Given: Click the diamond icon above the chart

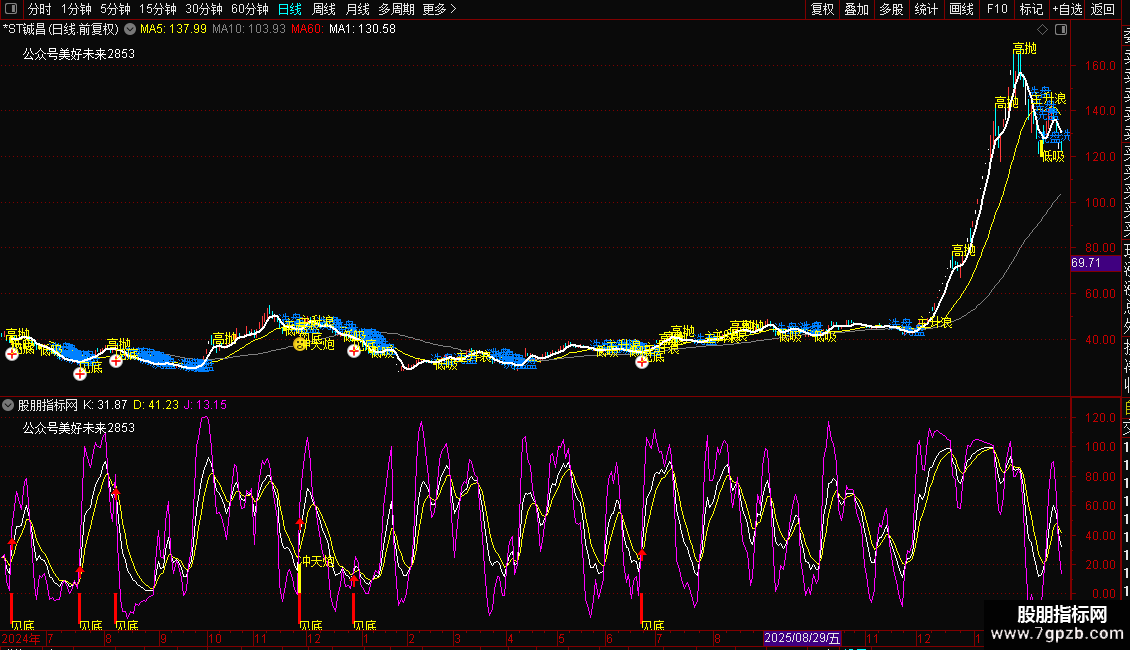Looking at the screenshot, I should tap(1043, 30).
